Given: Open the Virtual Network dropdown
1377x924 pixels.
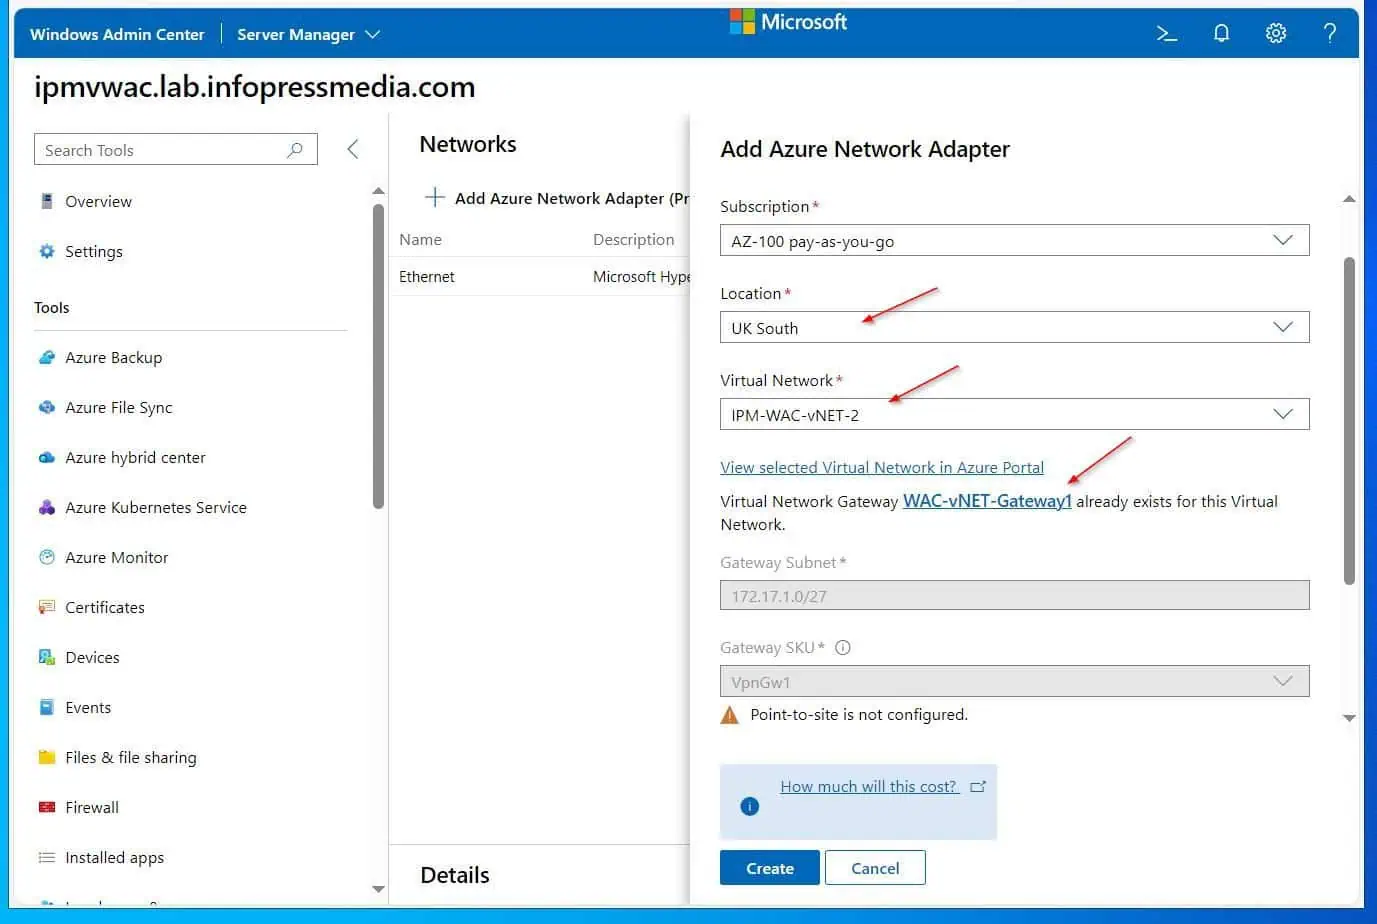Looking at the screenshot, I should [1014, 414].
